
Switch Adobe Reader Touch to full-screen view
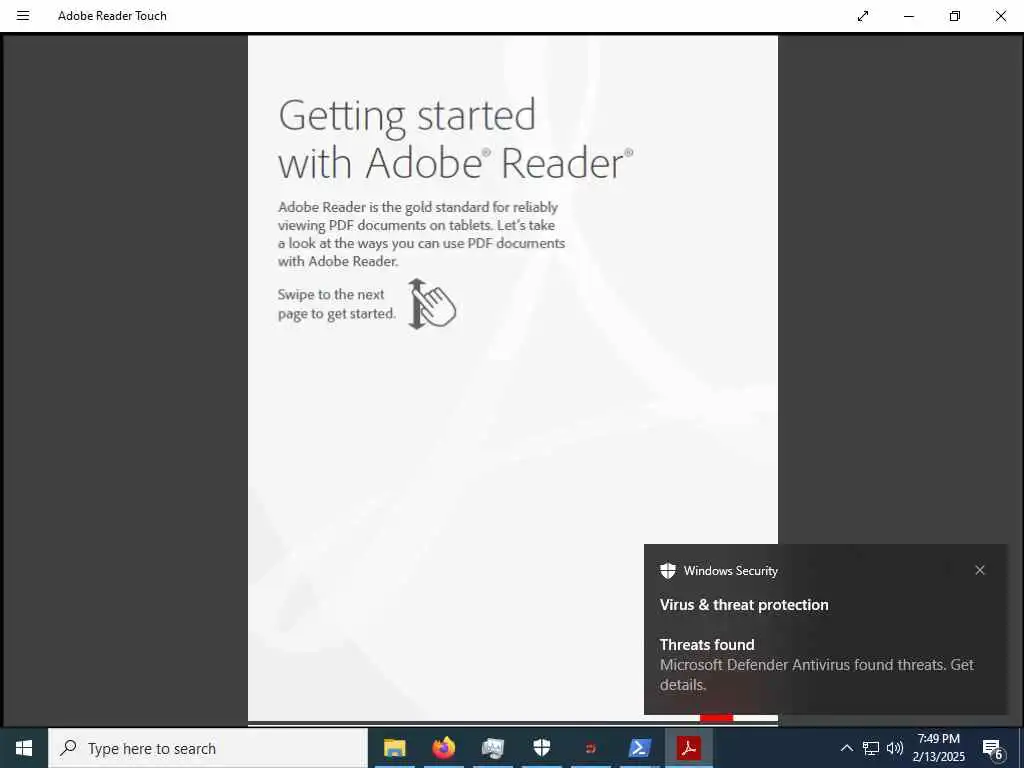click(x=863, y=16)
